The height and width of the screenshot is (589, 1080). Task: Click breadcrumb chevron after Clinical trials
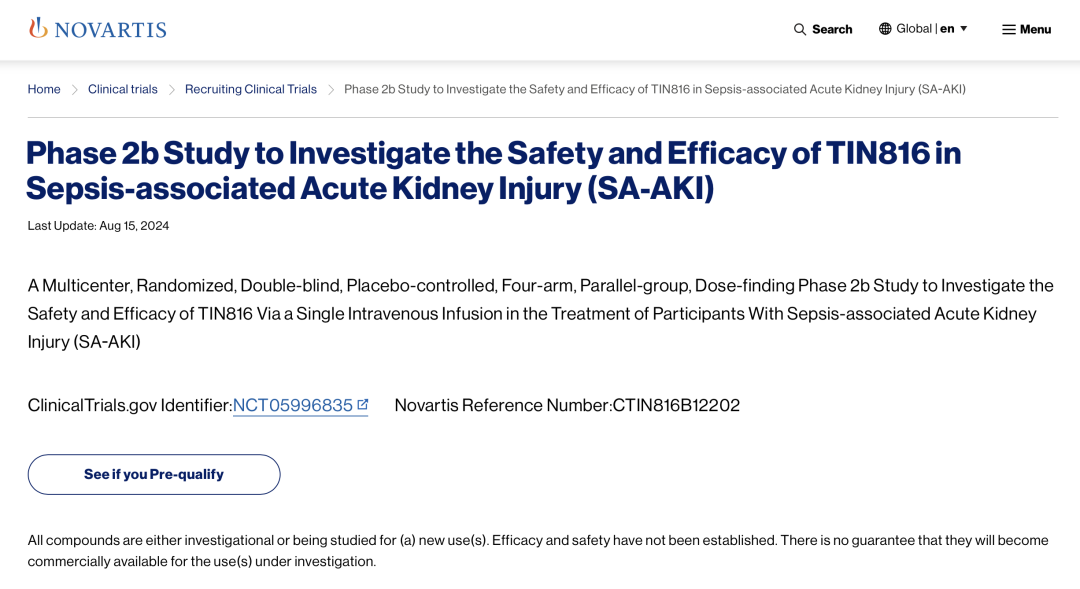(172, 90)
